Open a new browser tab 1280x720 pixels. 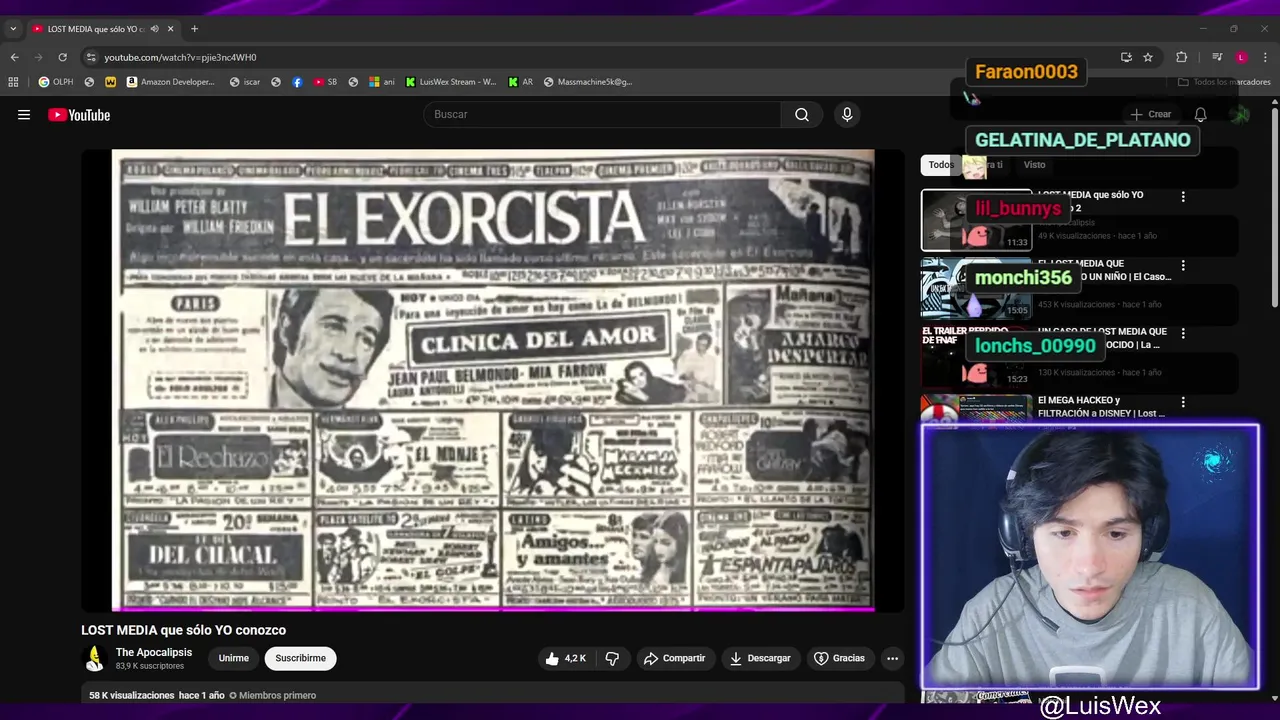(x=194, y=29)
